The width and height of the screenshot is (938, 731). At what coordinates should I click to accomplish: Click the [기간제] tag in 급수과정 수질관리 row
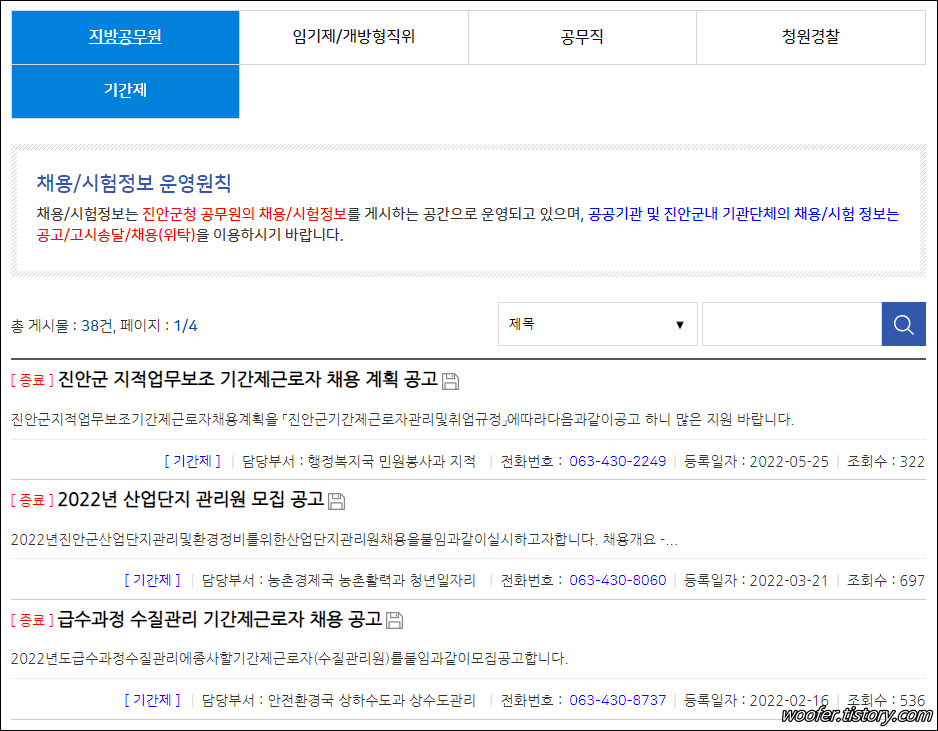[152, 700]
